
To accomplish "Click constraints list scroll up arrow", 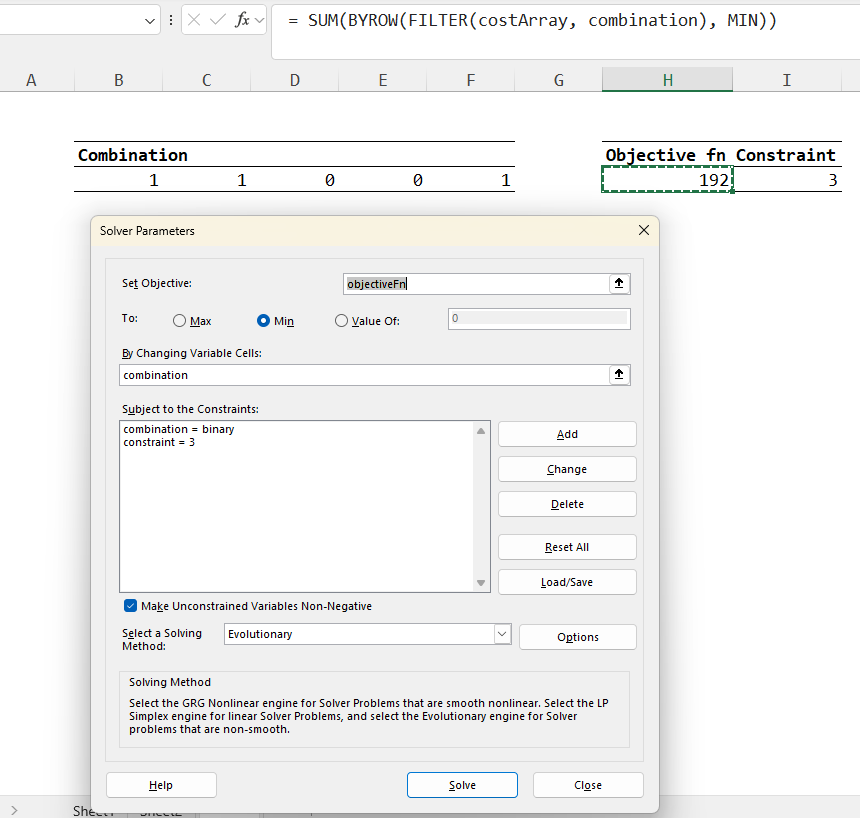I will point(481,431).
